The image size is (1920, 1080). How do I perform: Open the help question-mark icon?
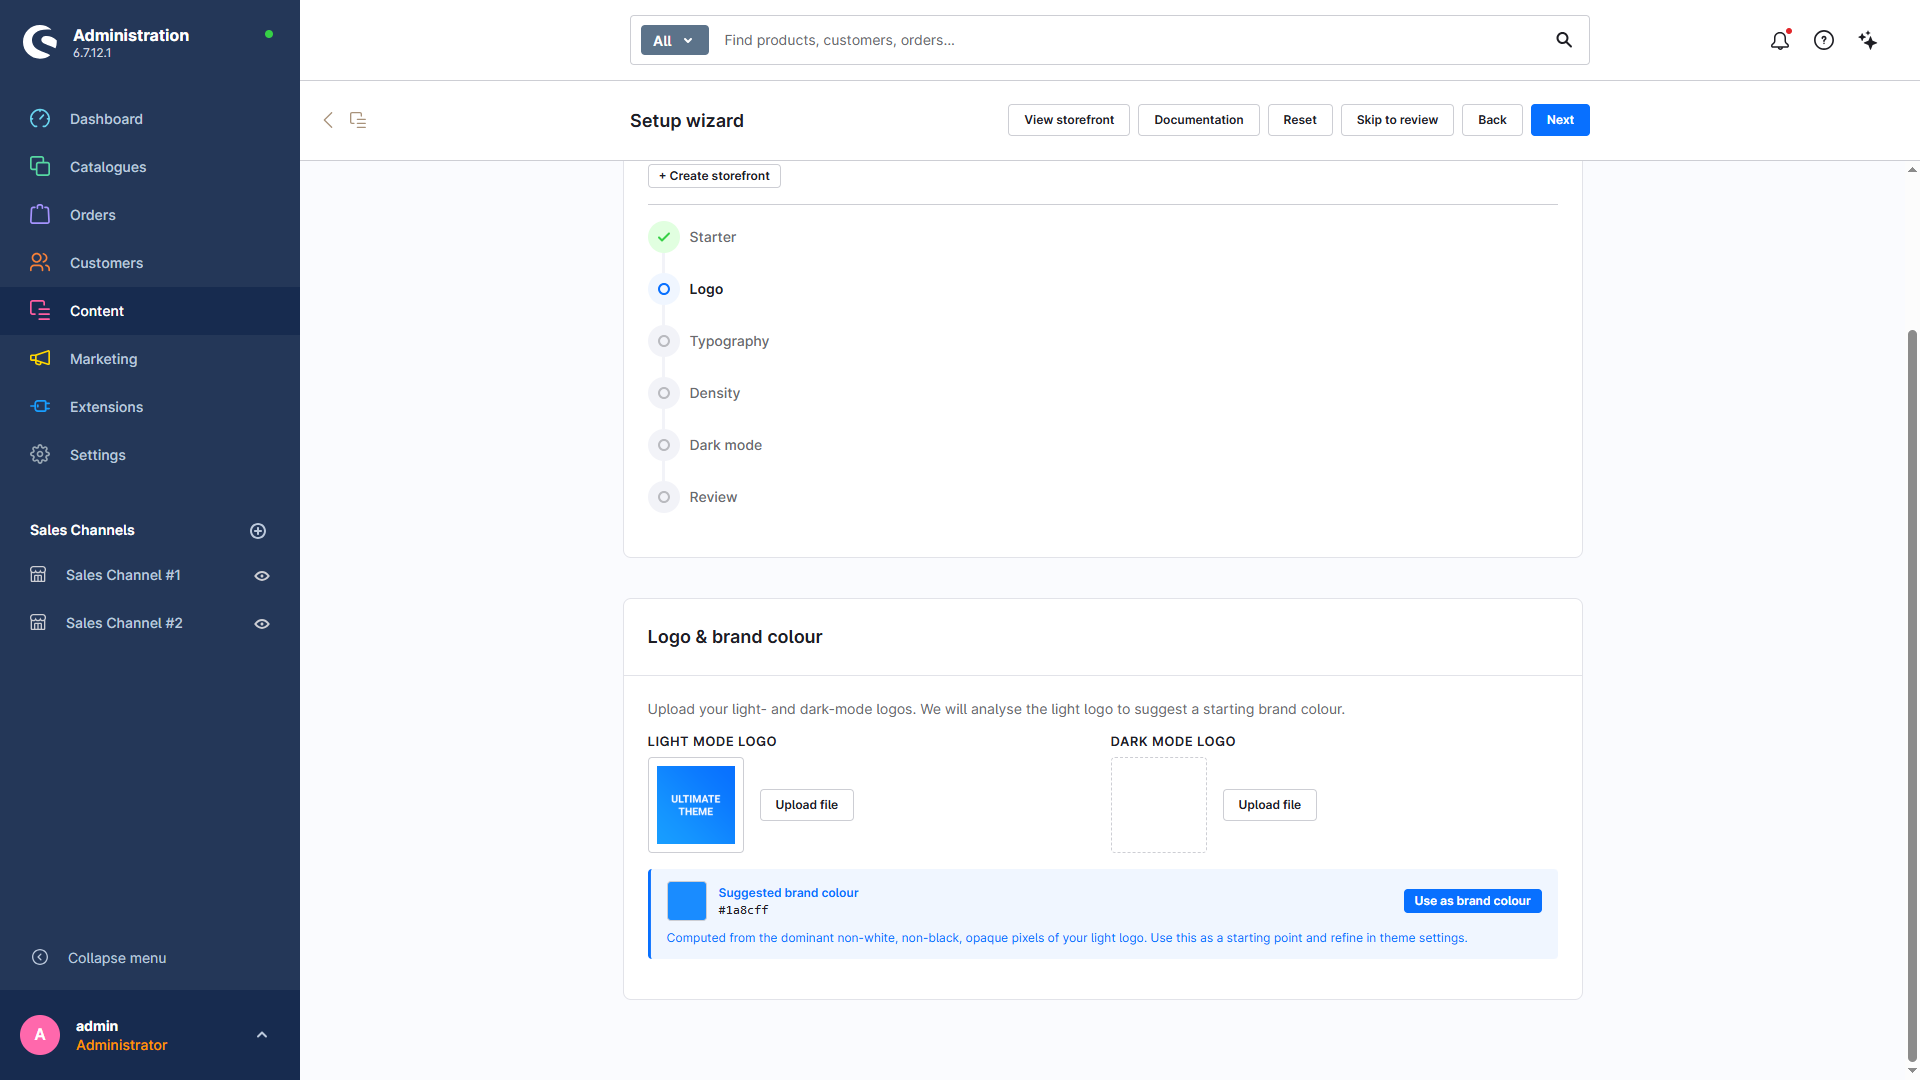pos(1824,41)
